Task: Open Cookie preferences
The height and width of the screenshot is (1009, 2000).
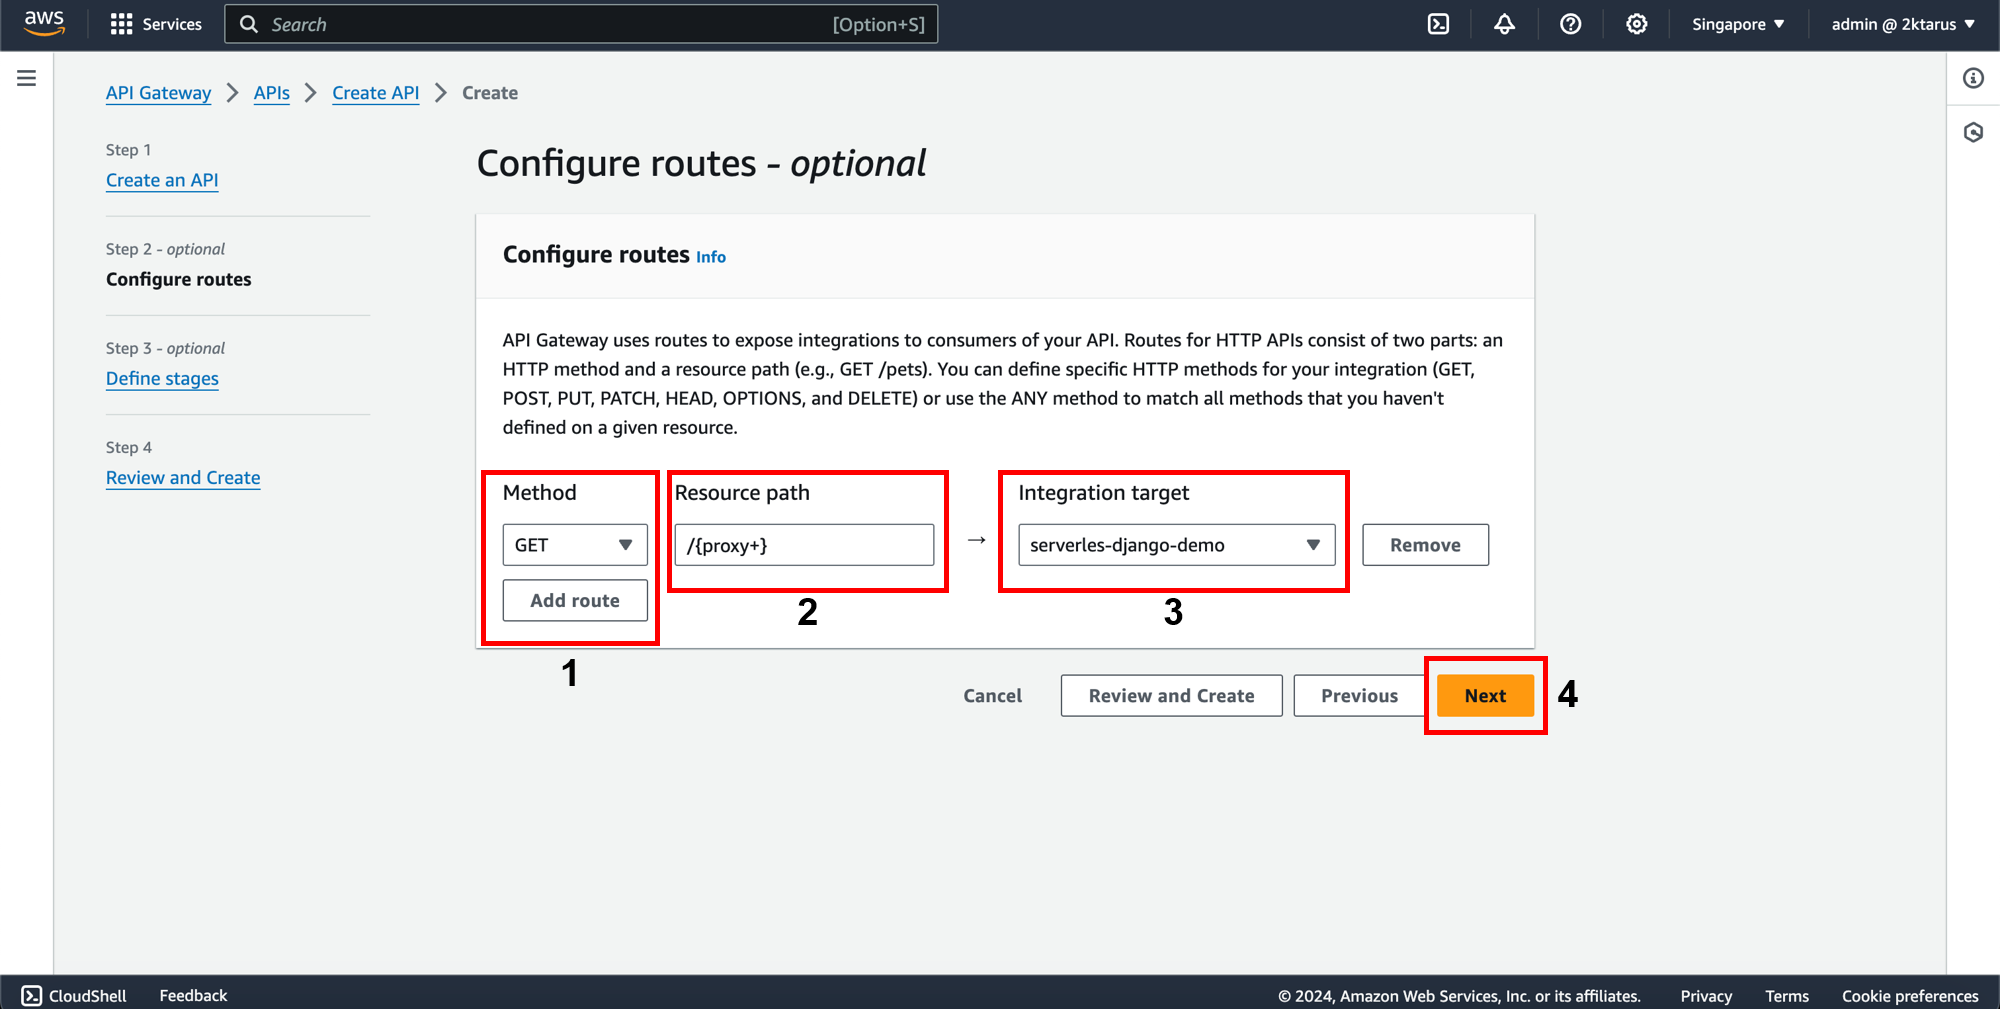Action: coord(1910,996)
